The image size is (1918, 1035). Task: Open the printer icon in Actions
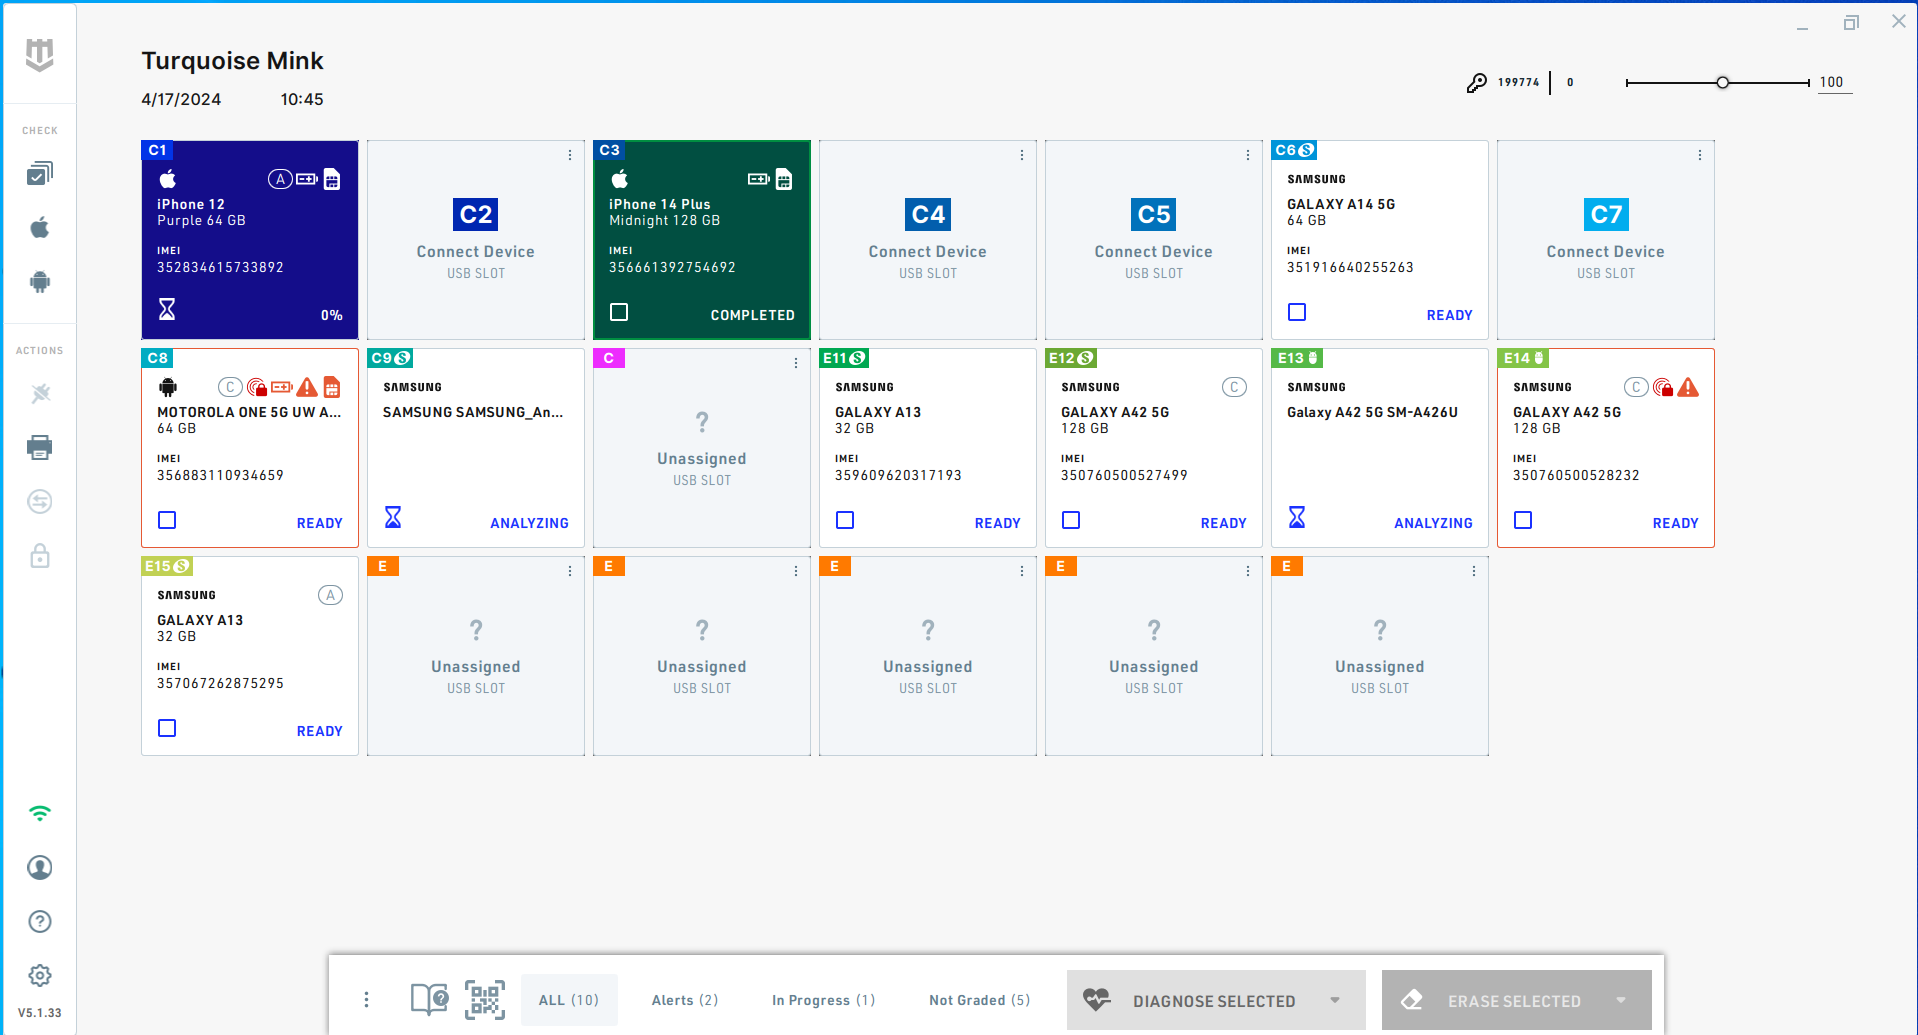[40, 447]
